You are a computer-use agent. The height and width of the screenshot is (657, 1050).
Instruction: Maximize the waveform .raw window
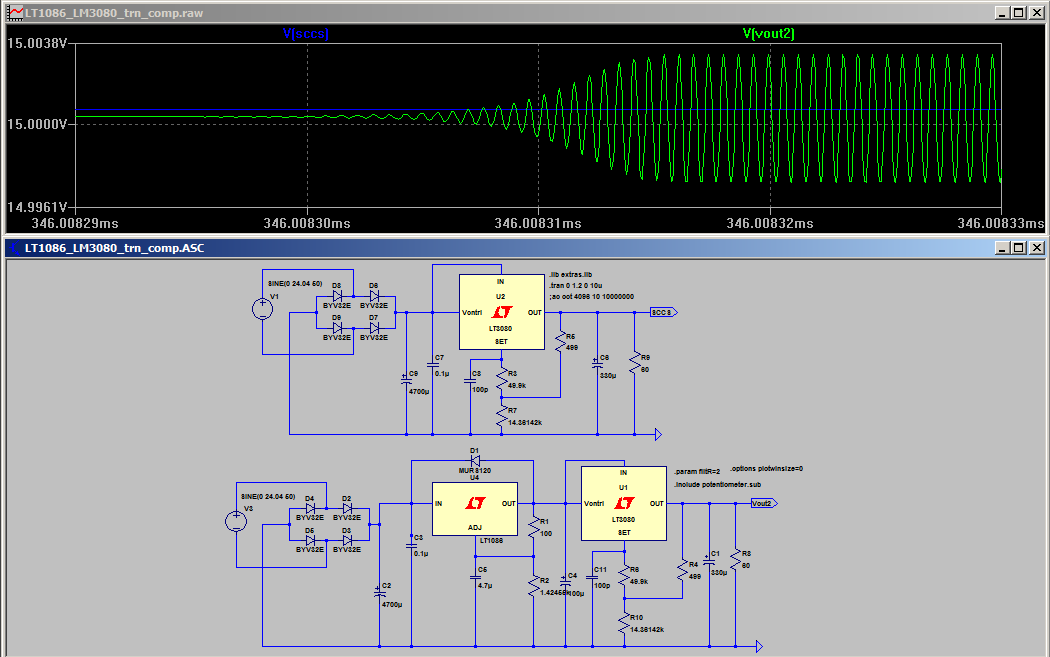1019,13
